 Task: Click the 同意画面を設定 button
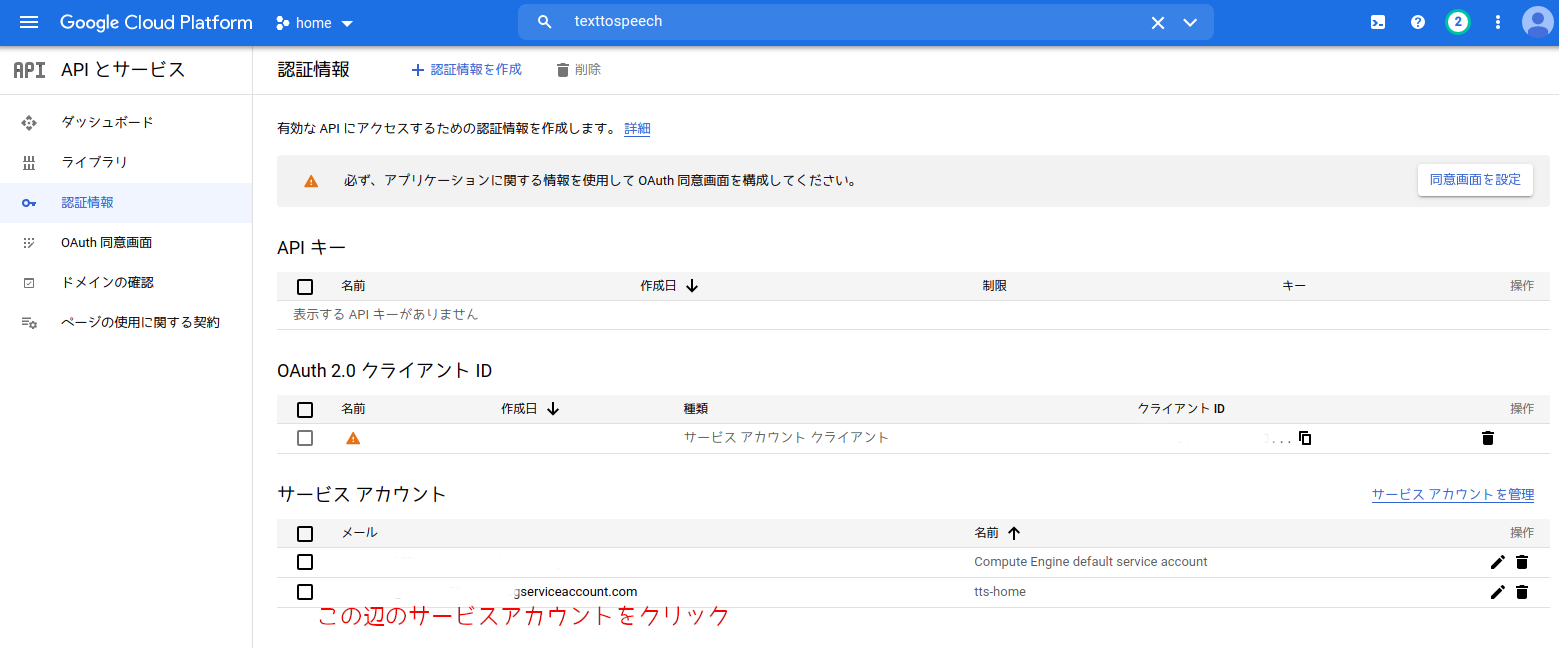pyautogui.click(x=1475, y=180)
